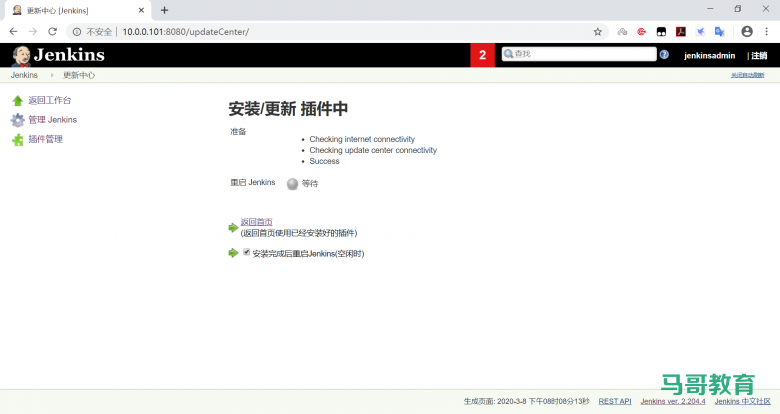Image resolution: width=780 pixels, height=414 pixels.
Task: Click the 等待 status text
Action: tap(310, 184)
